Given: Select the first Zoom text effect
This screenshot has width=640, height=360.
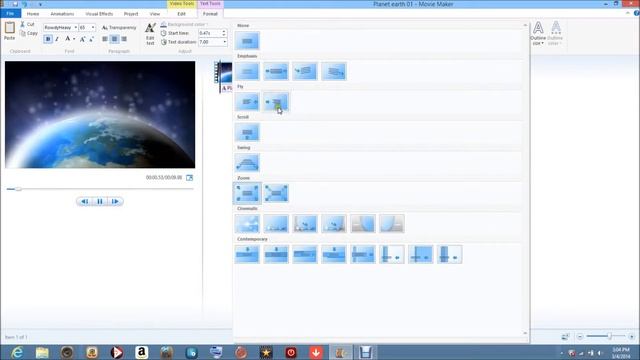Looking at the screenshot, I should (x=247, y=193).
